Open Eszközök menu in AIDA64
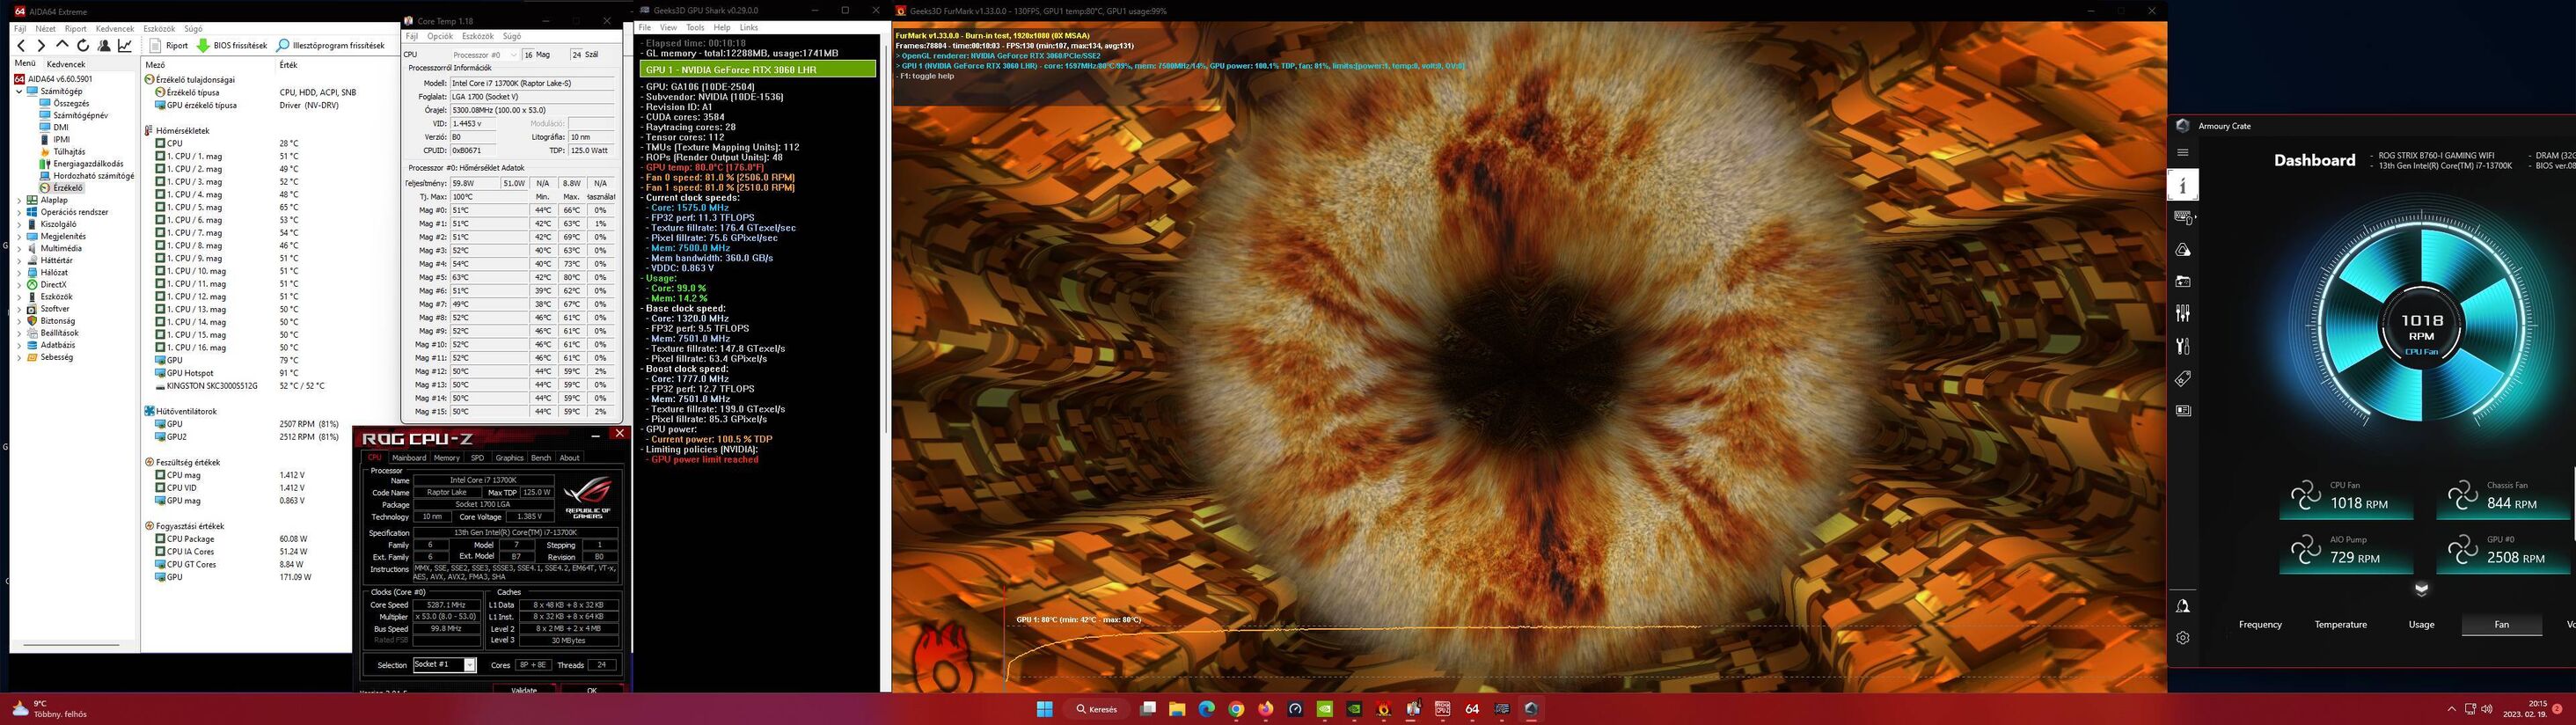Viewport: 2576px width, 725px height. (158, 29)
